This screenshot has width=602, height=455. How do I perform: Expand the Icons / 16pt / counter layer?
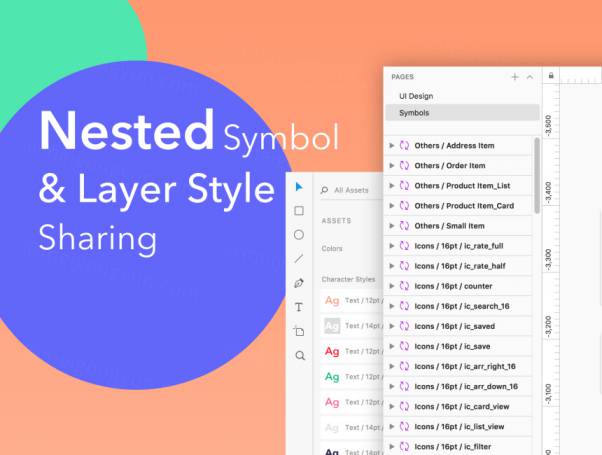(392, 286)
